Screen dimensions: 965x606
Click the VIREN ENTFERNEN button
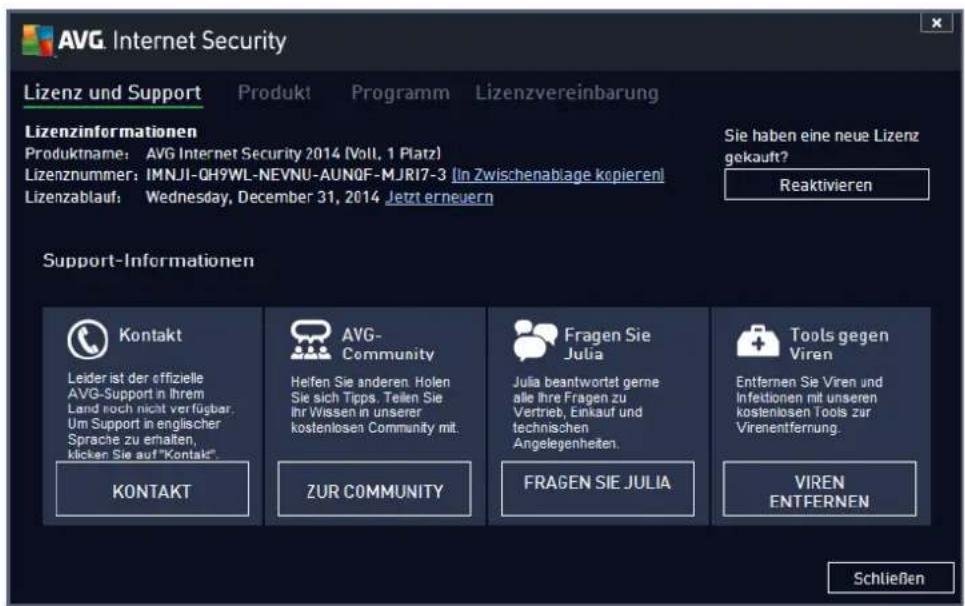click(x=819, y=489)
